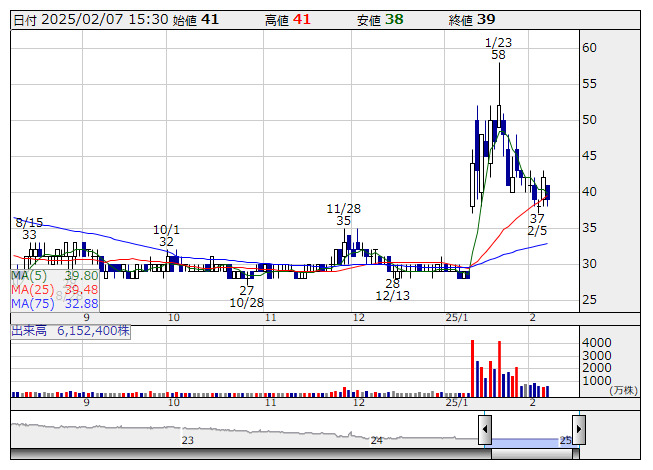Screen dimensions: 653x470
Task: Click the left range handle arrow
Action: click(x=485, y=430)
